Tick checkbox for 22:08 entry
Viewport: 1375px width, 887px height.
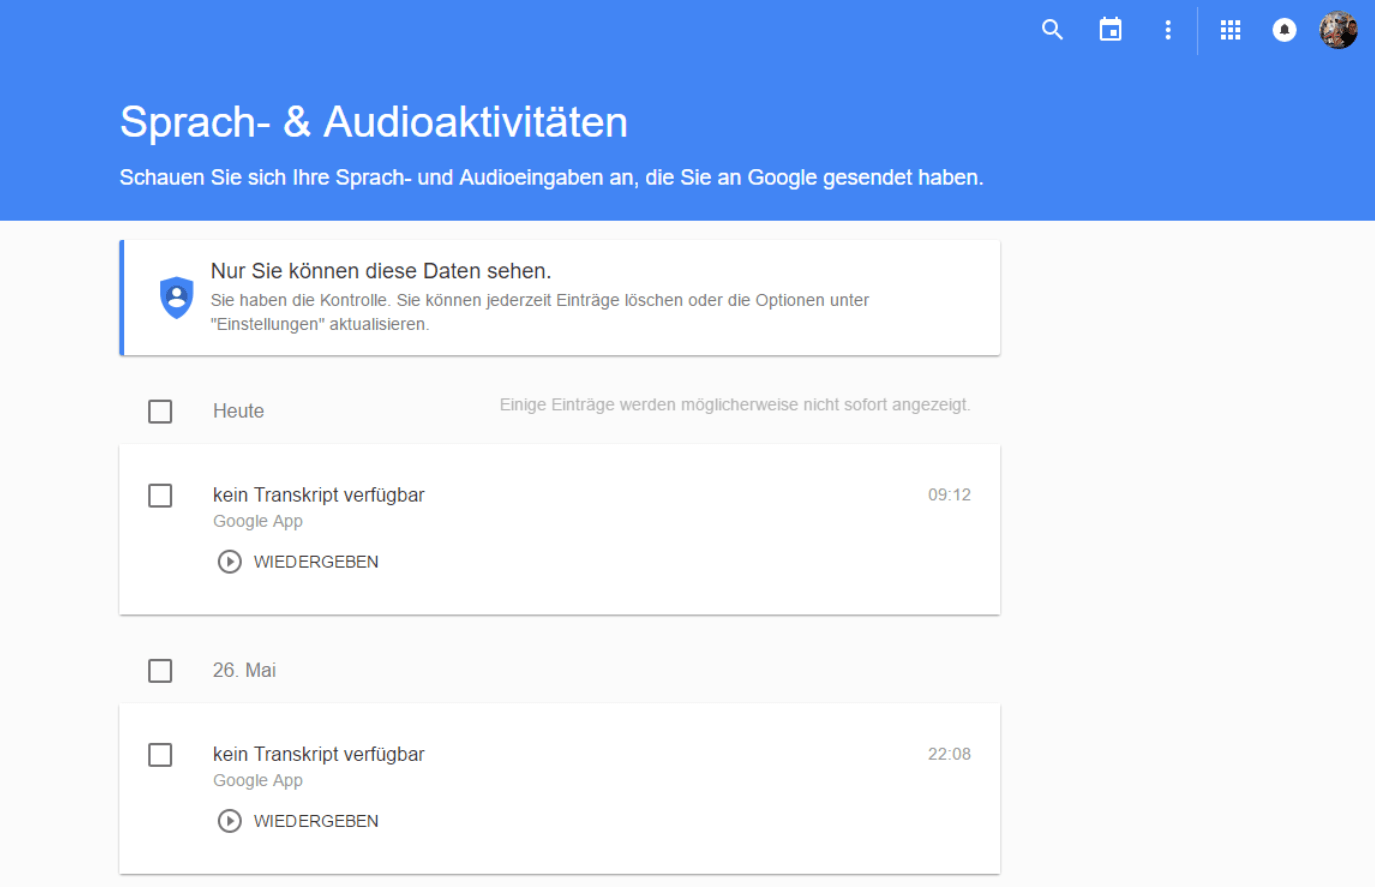tap(160, 754)
